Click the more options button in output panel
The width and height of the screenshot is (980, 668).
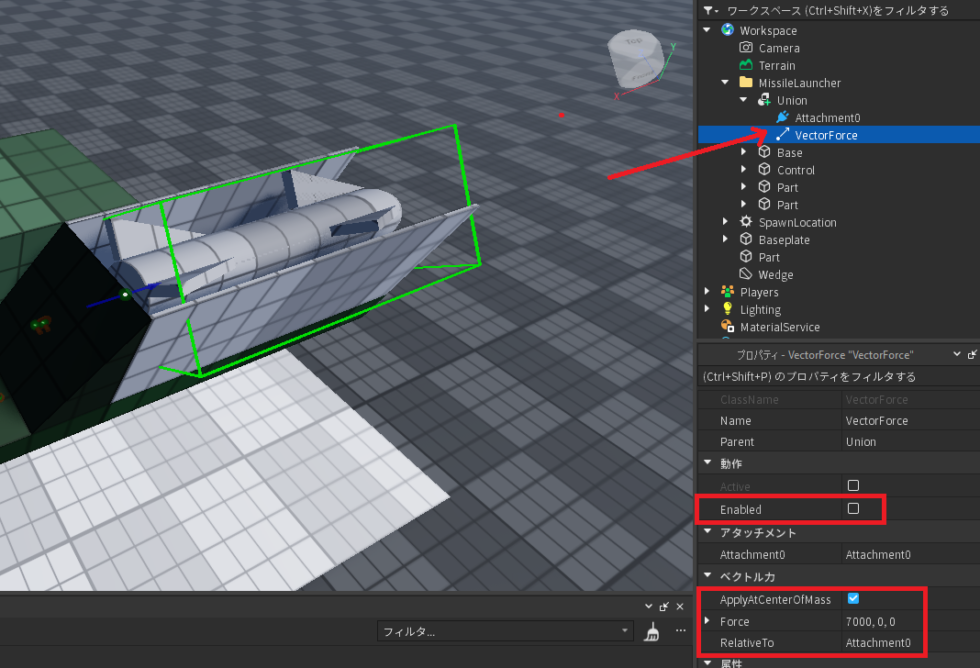(x=680, y=630)
